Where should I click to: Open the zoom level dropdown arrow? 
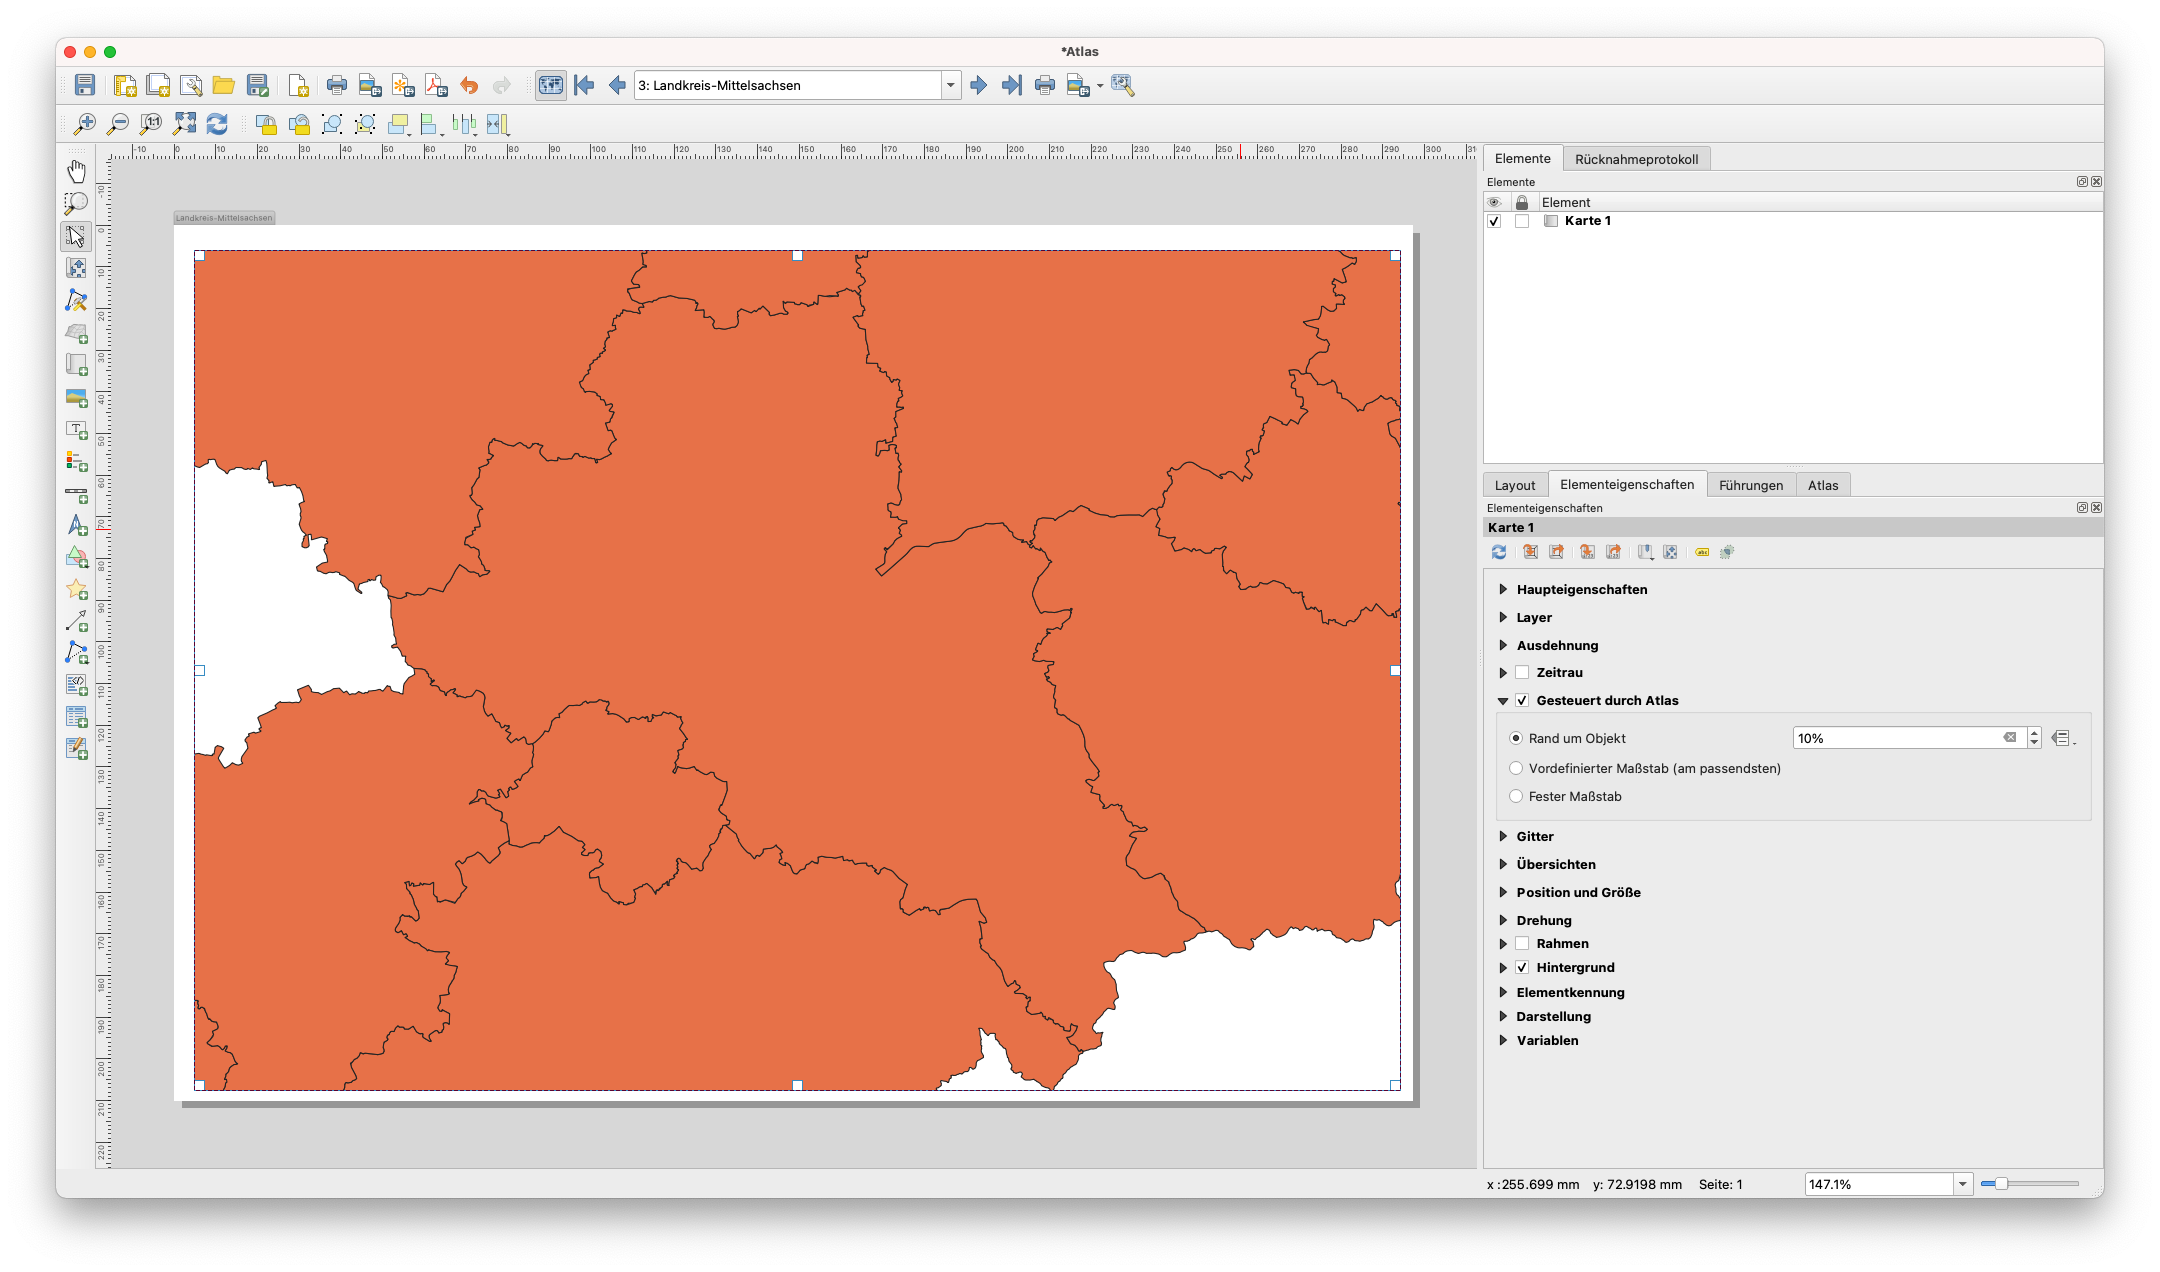tap(1962, 1184)
